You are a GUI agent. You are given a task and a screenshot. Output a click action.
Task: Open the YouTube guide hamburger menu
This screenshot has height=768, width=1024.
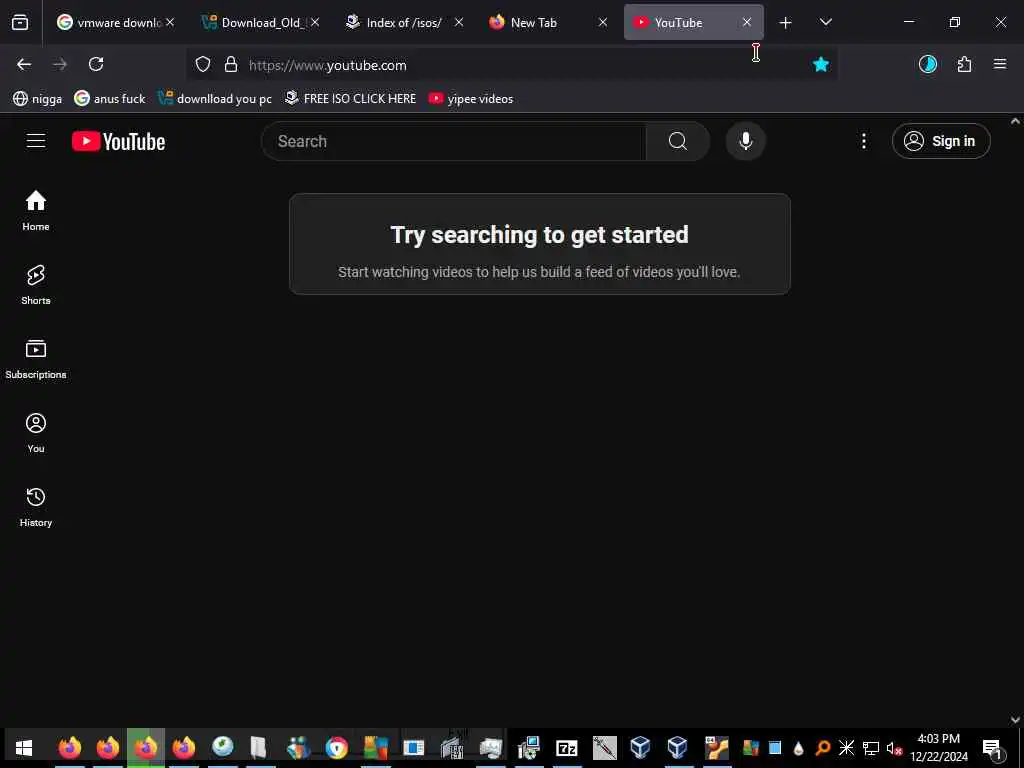36,141
